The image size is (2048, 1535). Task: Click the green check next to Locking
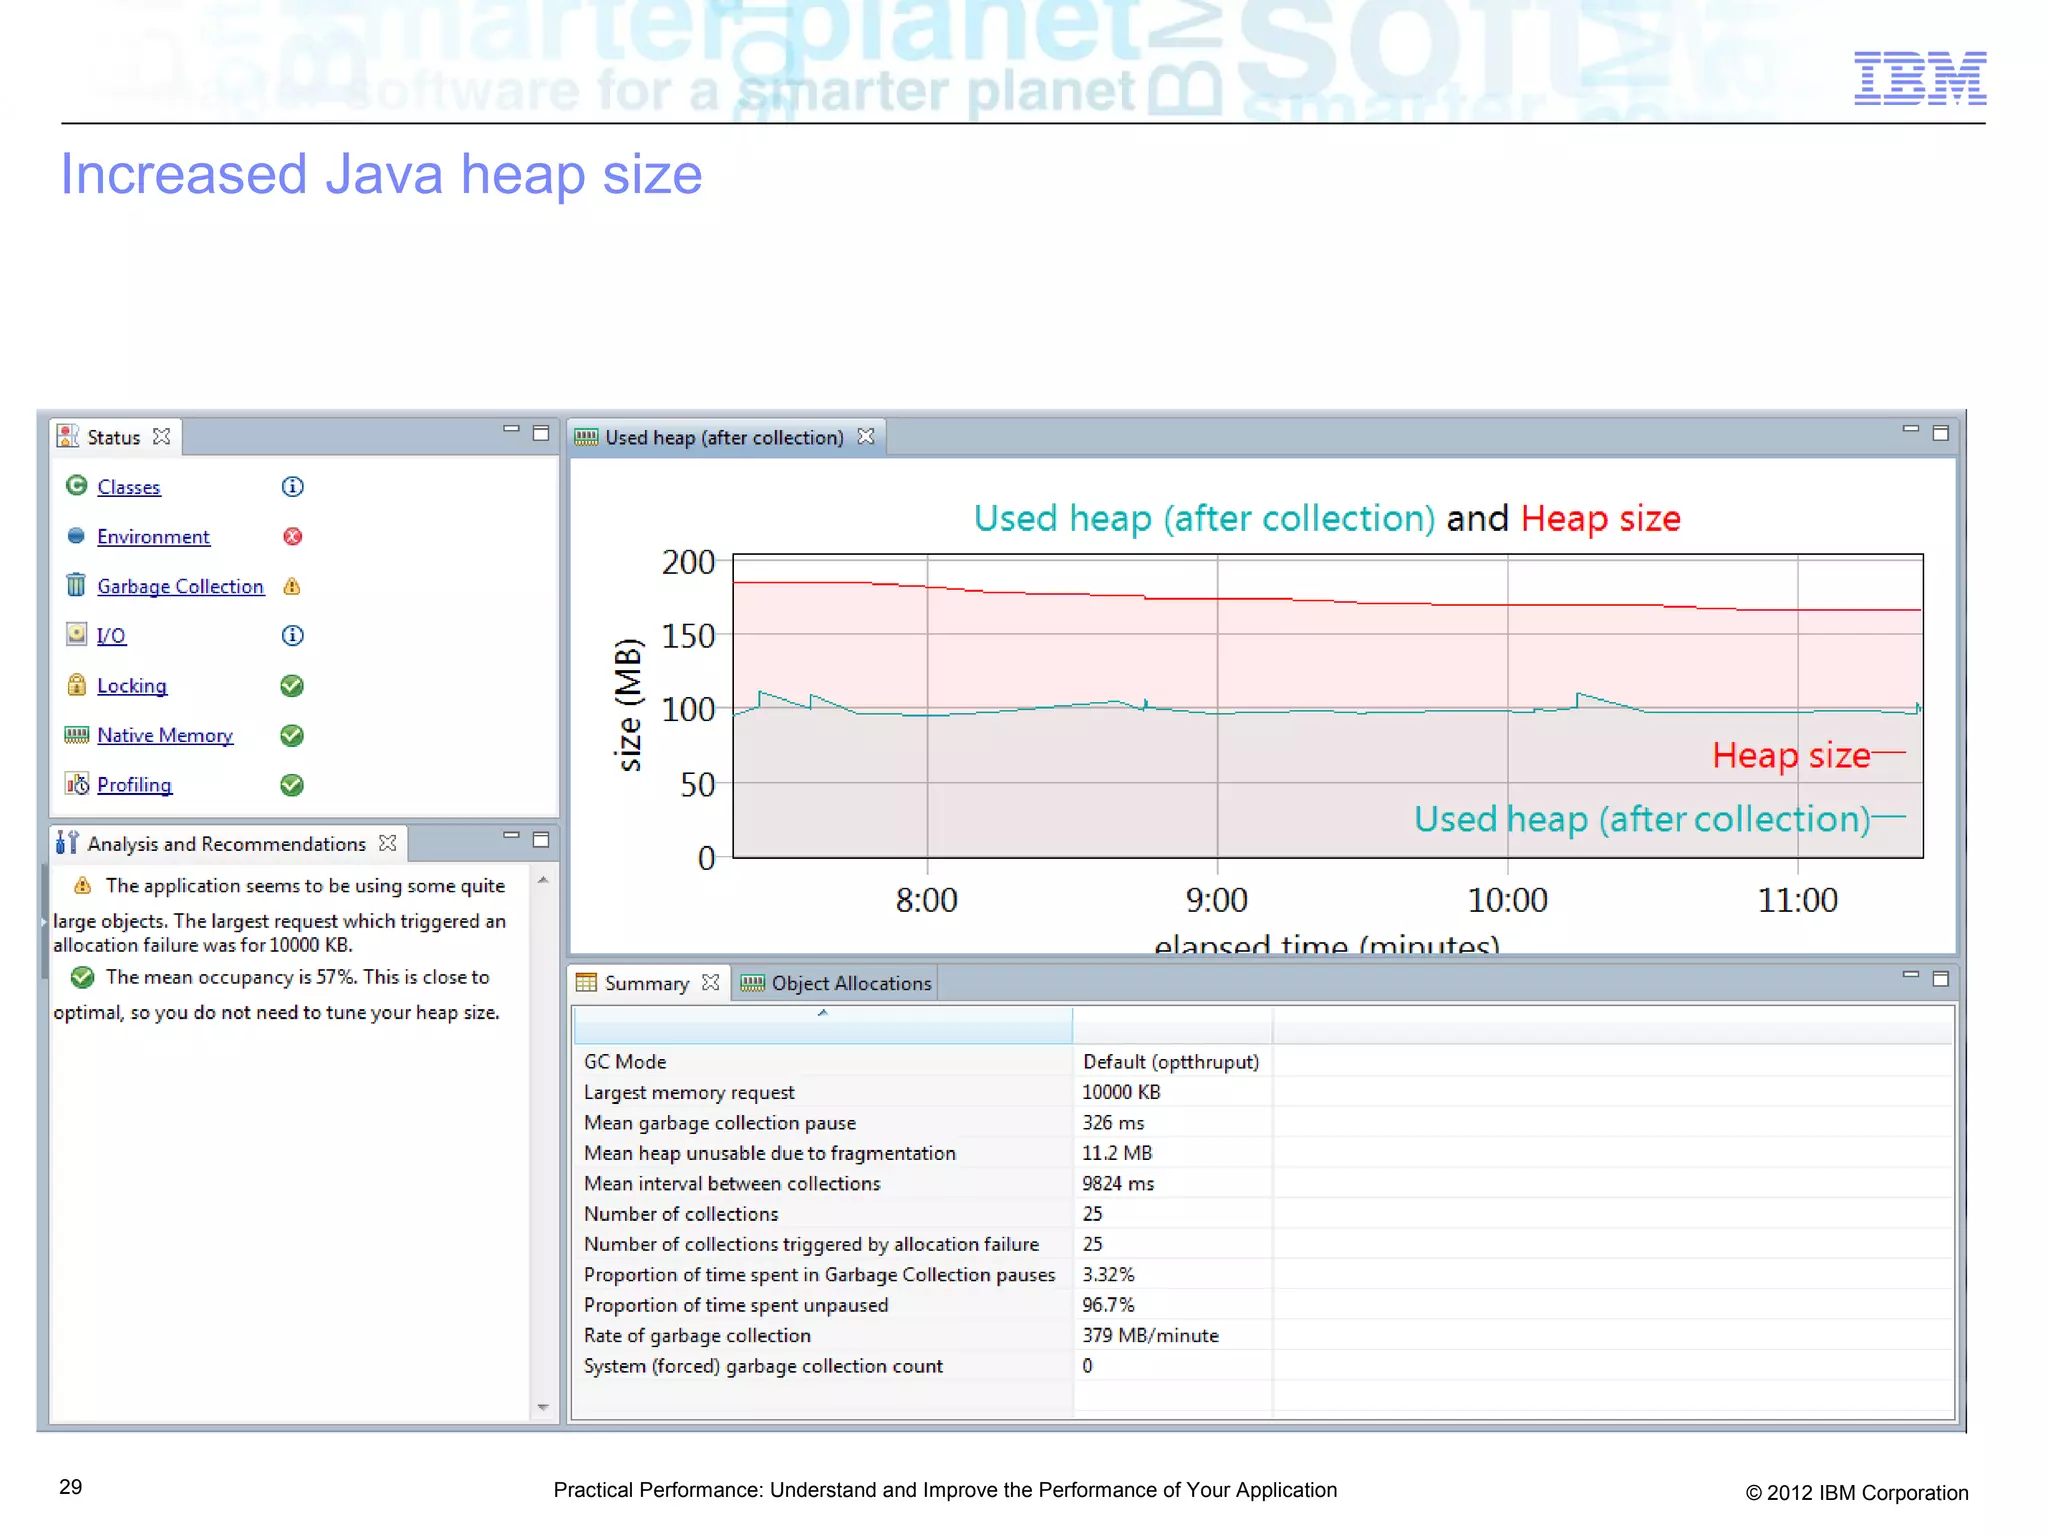[292, 686]
